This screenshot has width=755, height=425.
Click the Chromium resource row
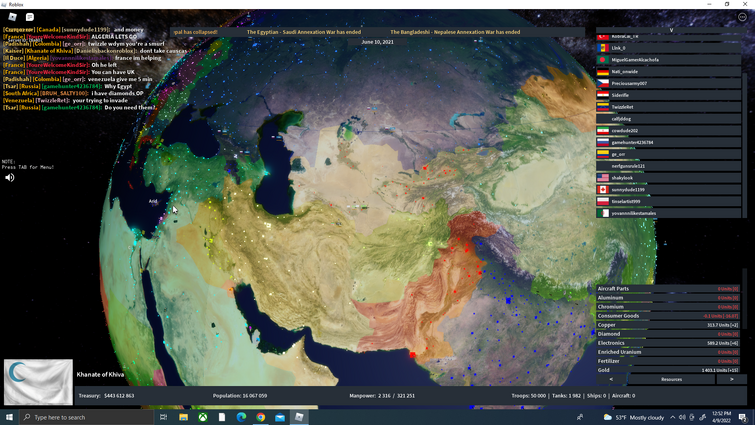[668, 307]
